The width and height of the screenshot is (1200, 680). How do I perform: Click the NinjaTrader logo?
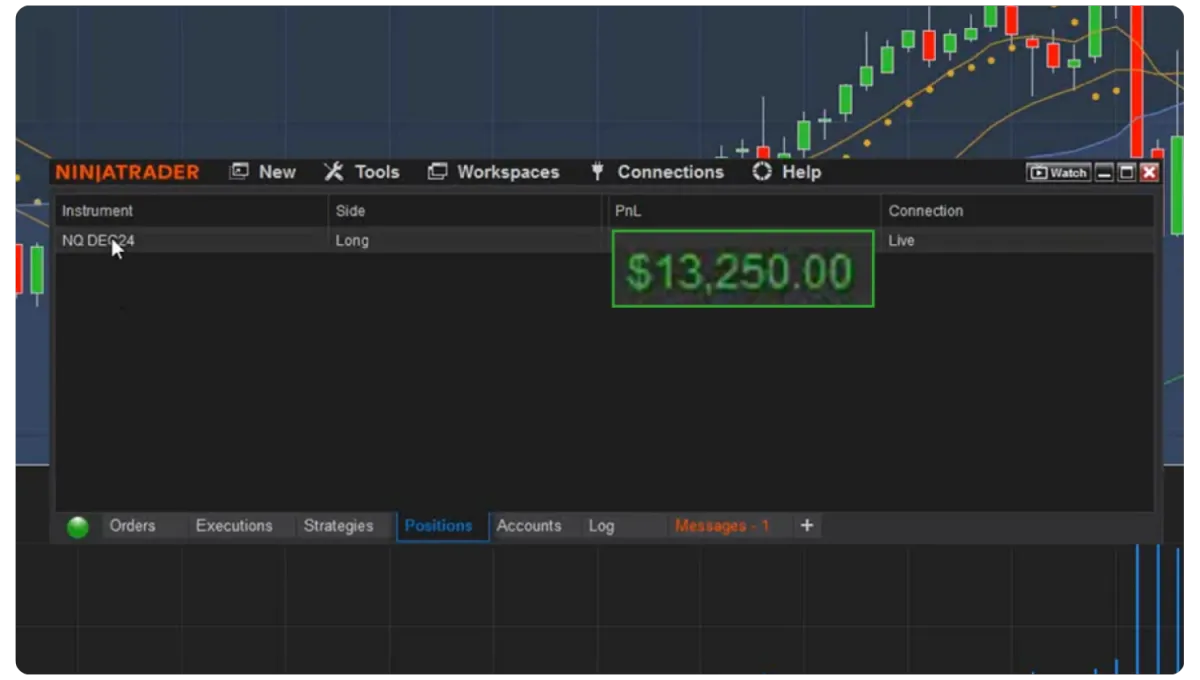(x=127, y=172)
